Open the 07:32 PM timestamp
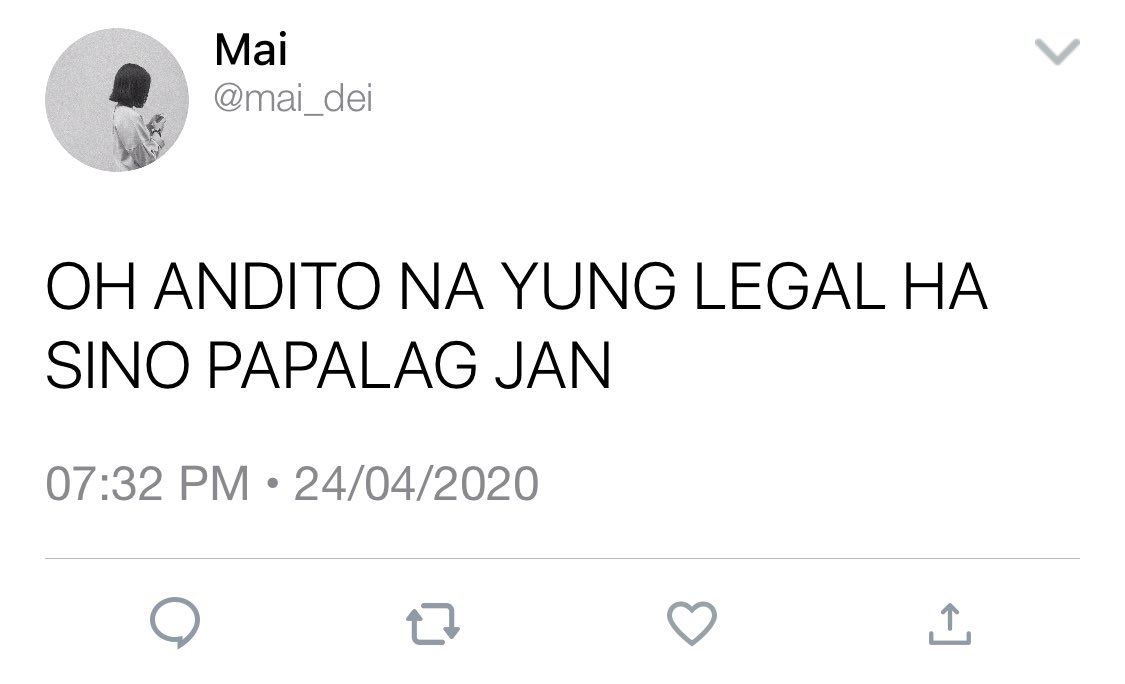This screenshot has height=684, width=1125. pyautogui.click(x=147, y=483)
